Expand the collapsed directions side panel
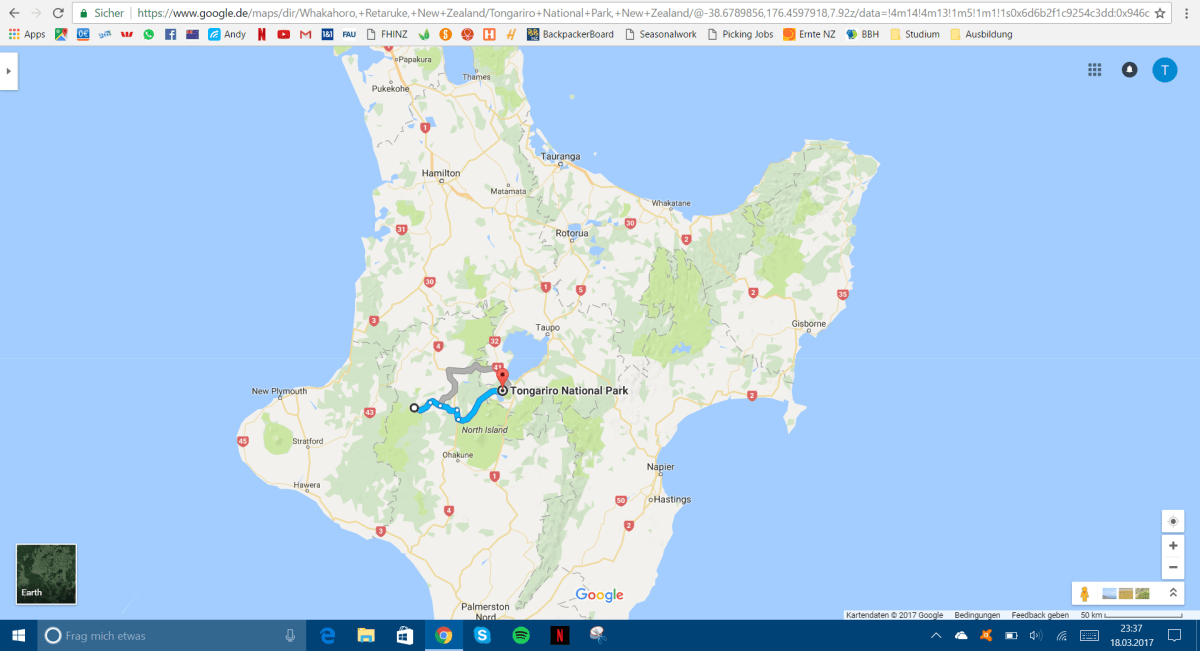 [x=8, y=71]
